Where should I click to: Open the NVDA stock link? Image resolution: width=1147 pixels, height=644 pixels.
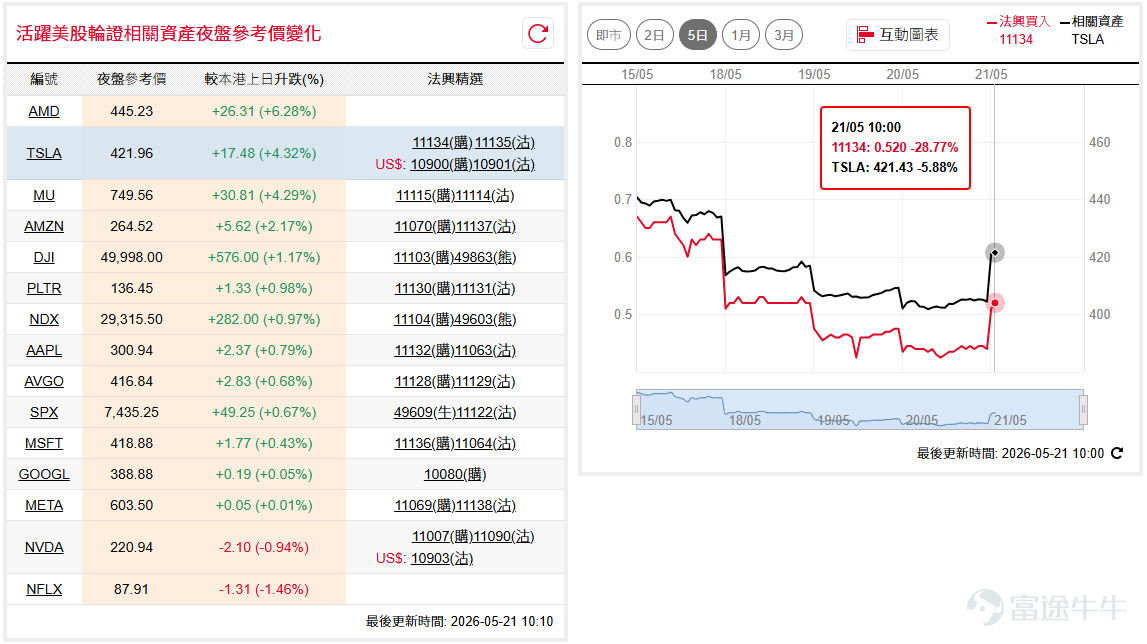[44, 547]
